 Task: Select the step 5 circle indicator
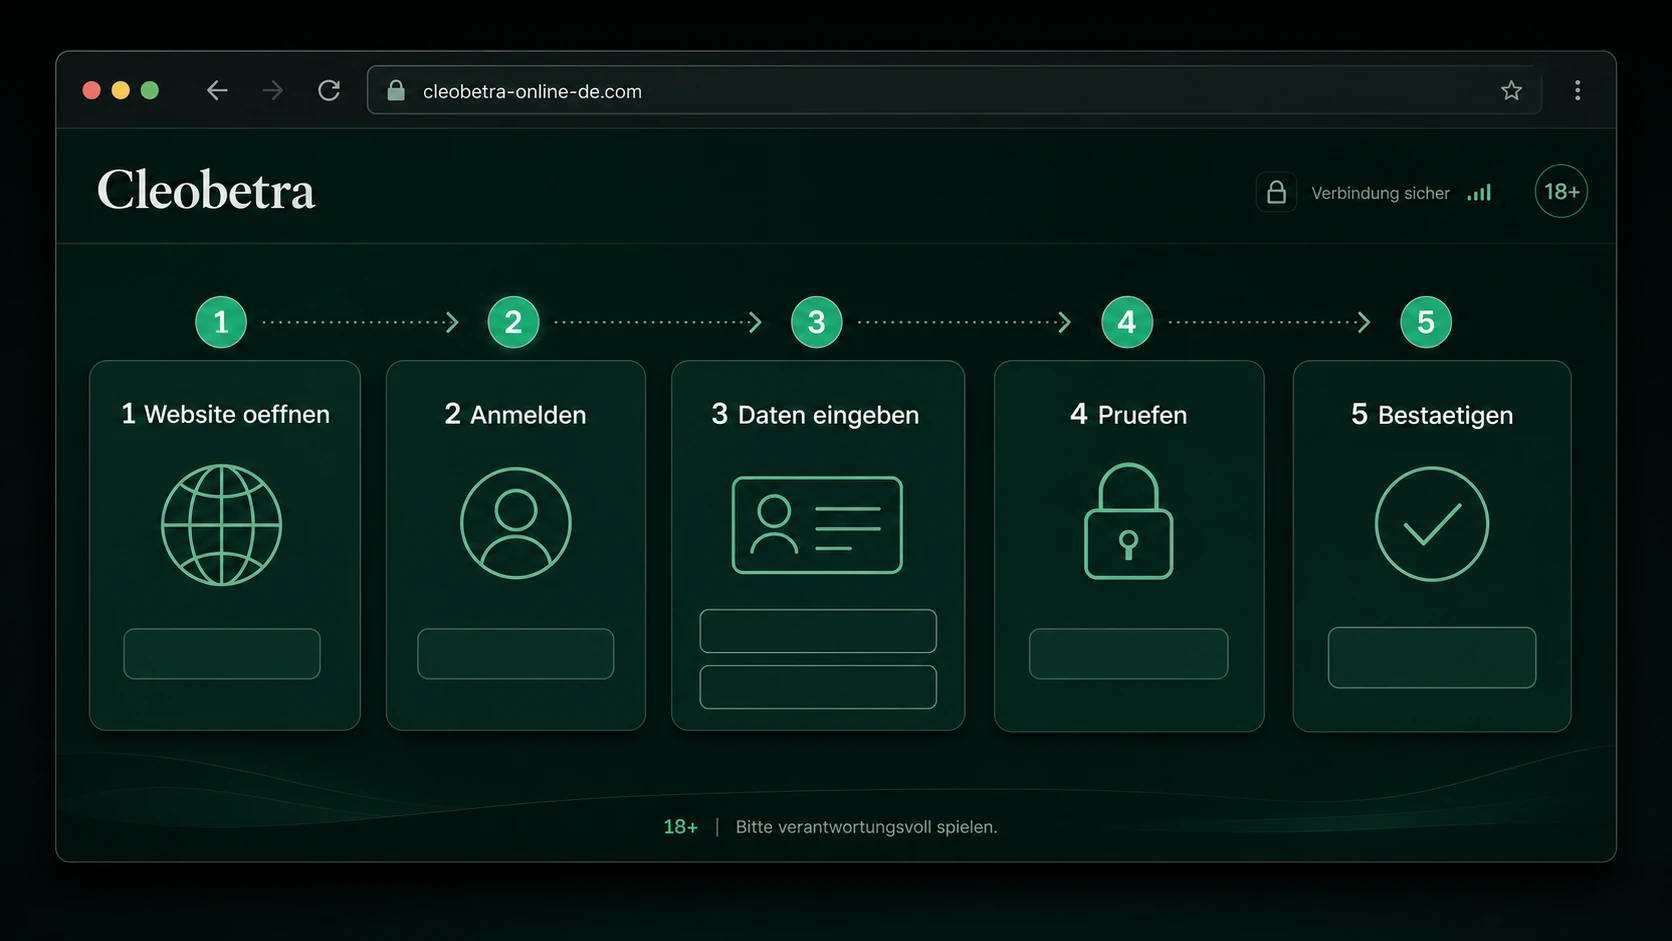[1426, 322]
